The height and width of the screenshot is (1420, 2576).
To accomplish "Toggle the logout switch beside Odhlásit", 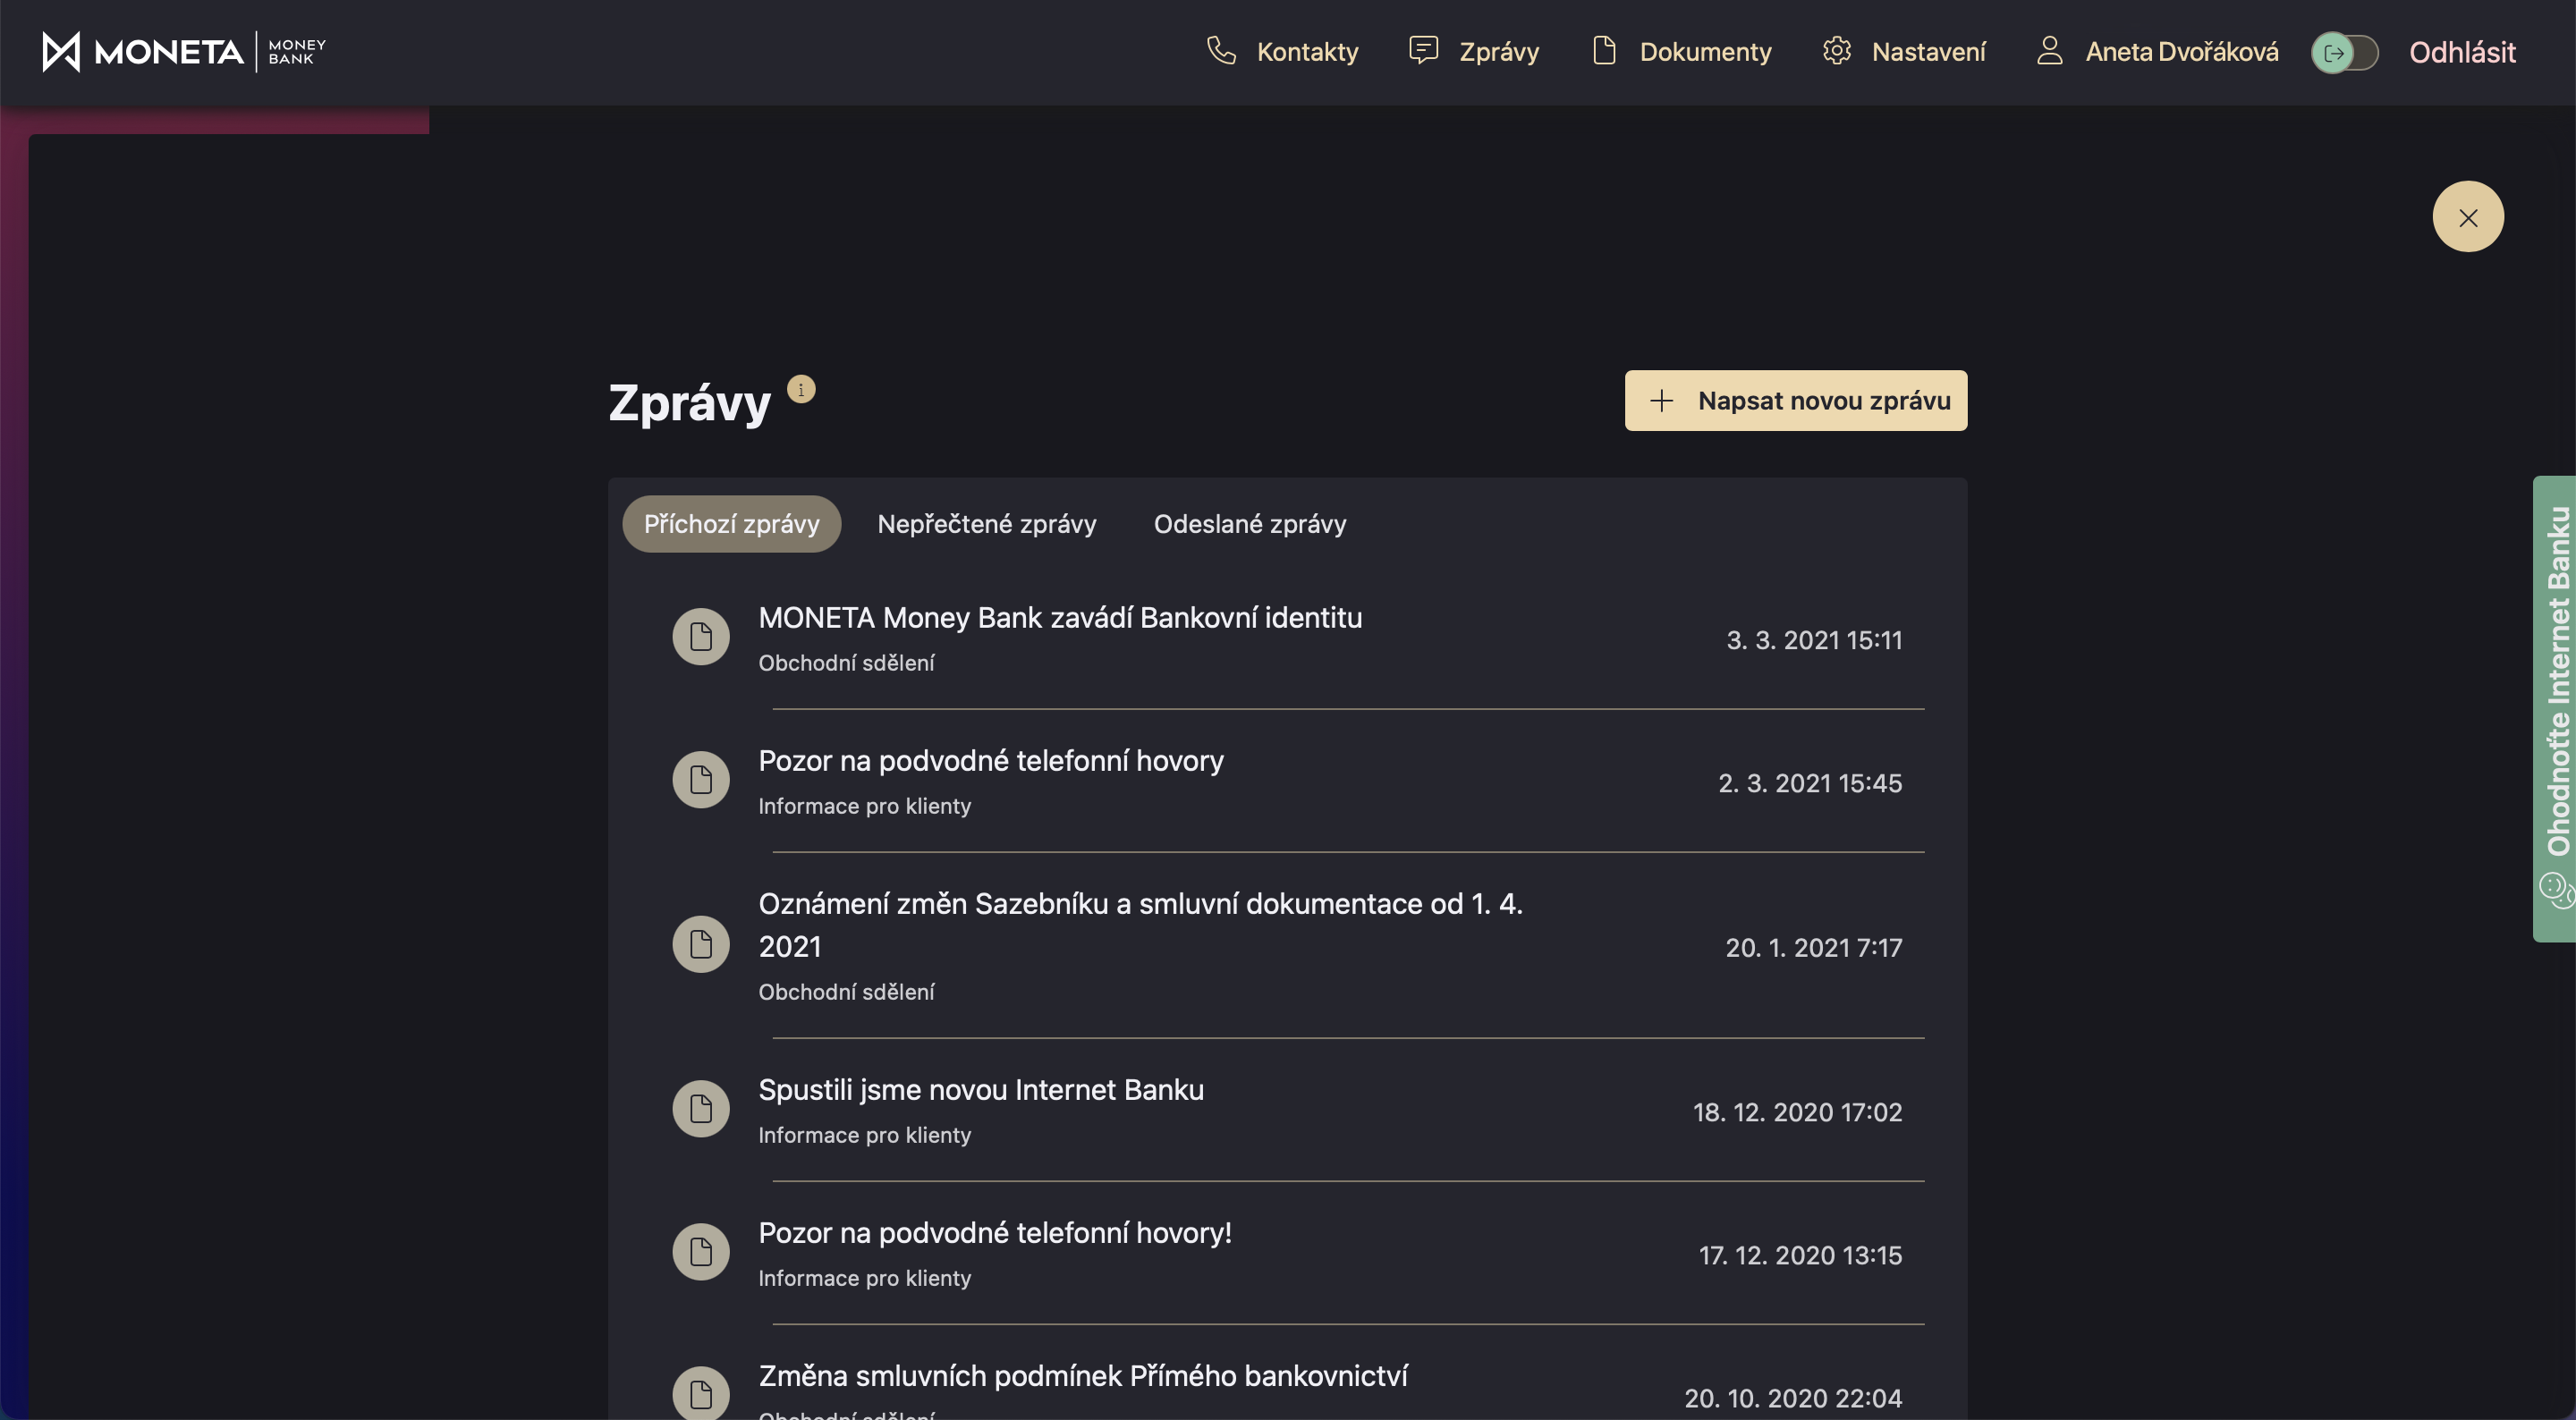I will (x=2344, y=53).
